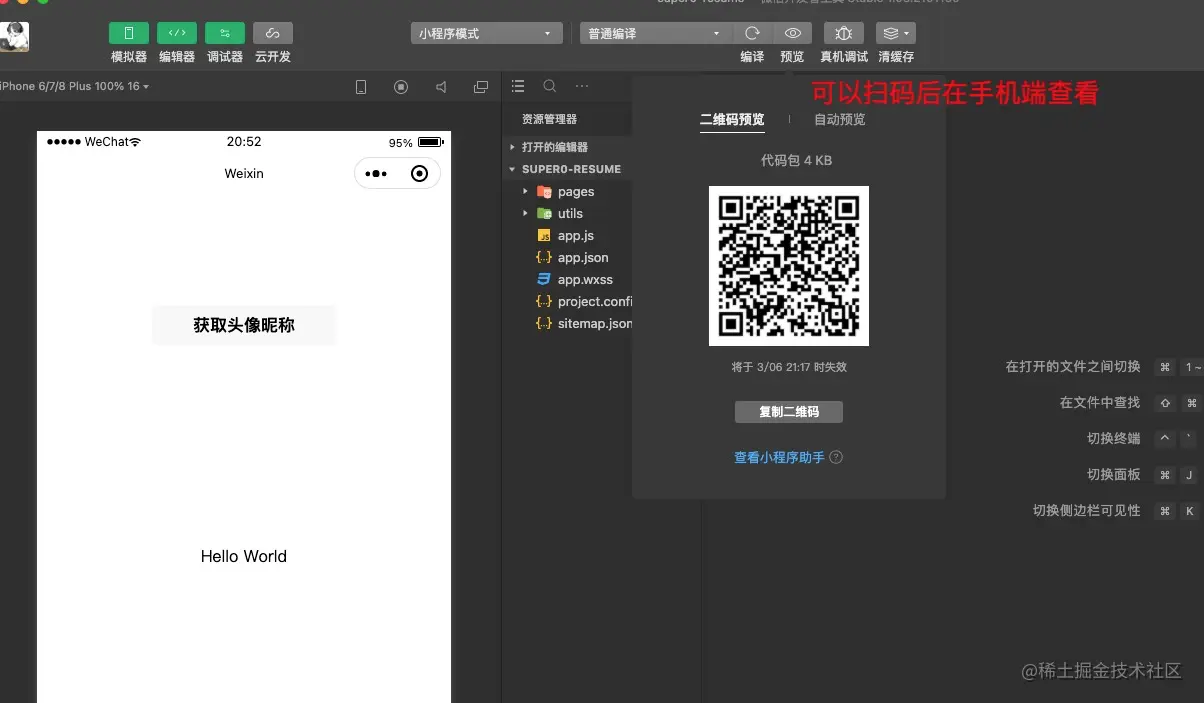Open iPhone 6/7/8 Plus device selector

point(75,87)
